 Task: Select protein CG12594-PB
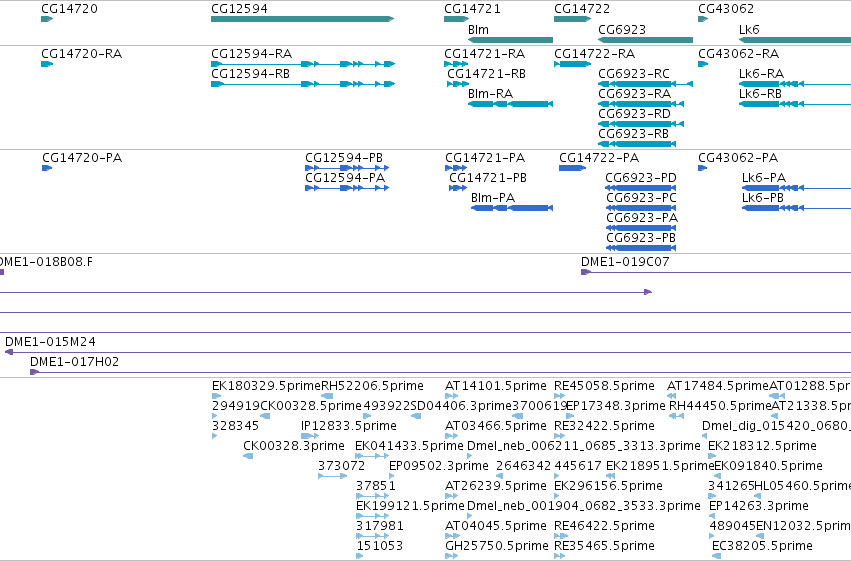[347, 168]
